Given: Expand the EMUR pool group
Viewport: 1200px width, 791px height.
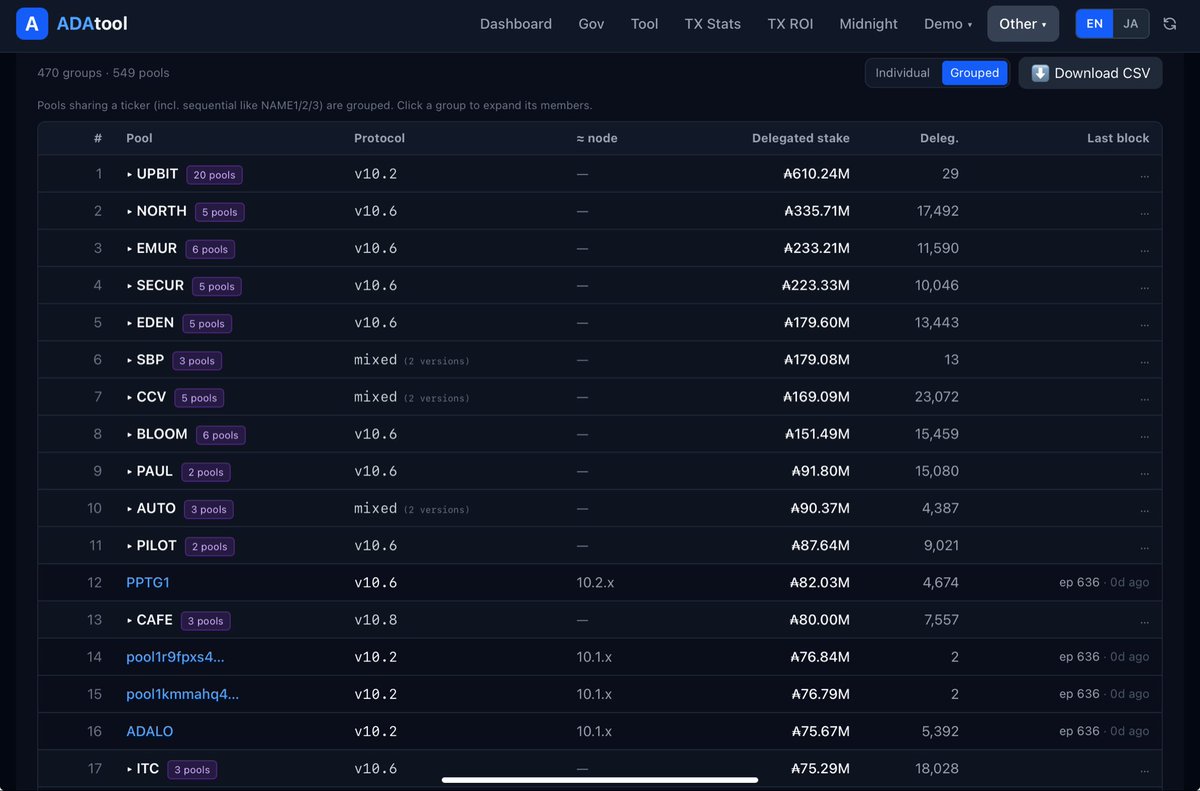Looking at the screenshot, I should click(x=152, y=248).
